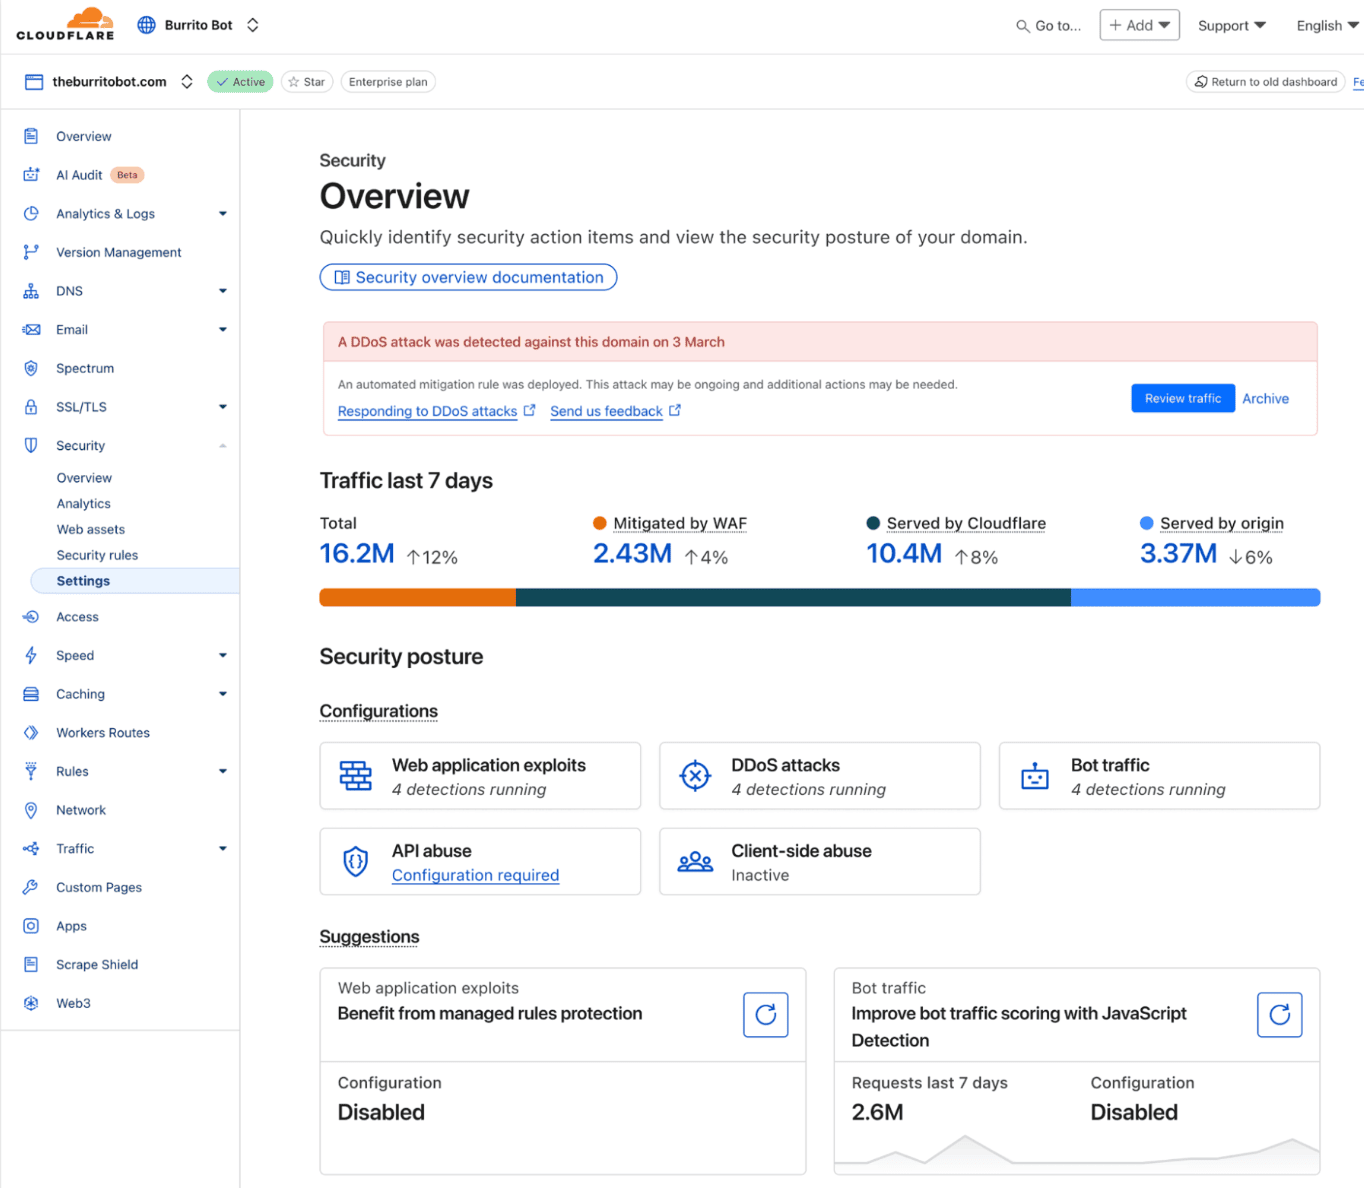Viewport: 1364px width, 1188px height.
Task: Click the Spectrum shield icon
Action: pos(31,368)
